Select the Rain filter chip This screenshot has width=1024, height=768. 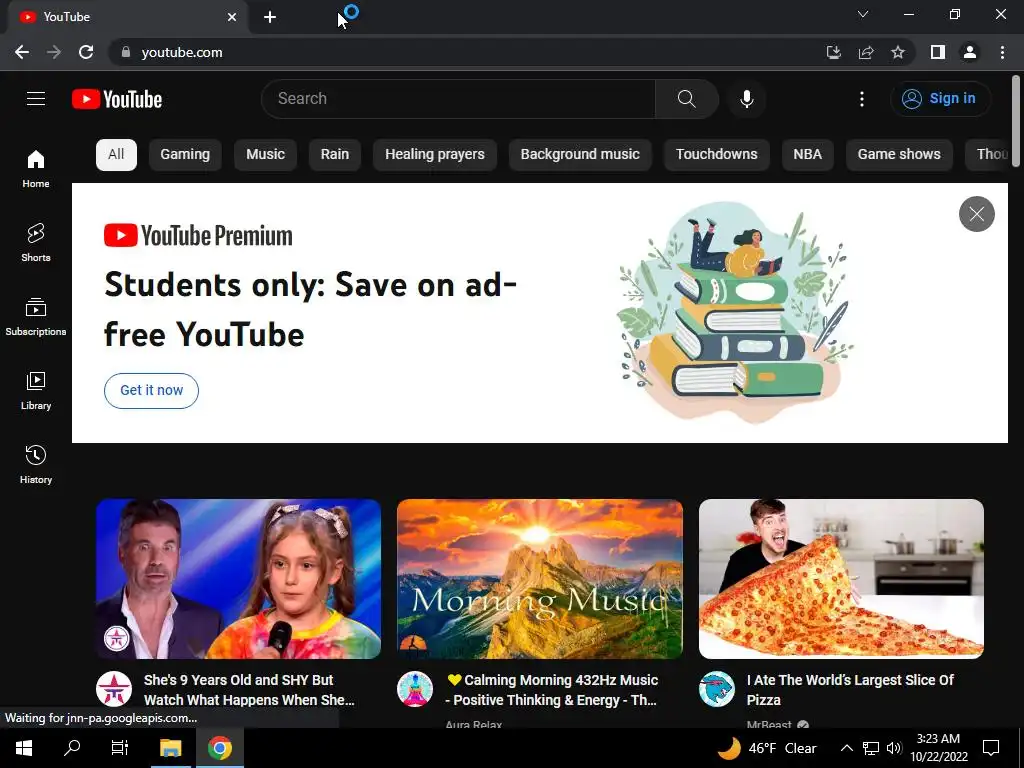click(x=334, y=155)
